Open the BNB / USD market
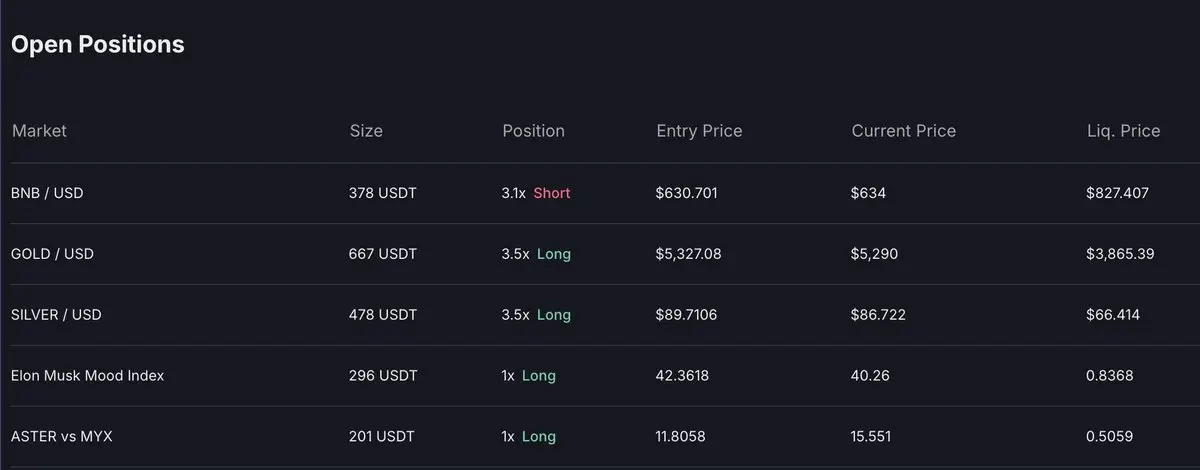1200x470 pixels. click(x=47, y=193)
